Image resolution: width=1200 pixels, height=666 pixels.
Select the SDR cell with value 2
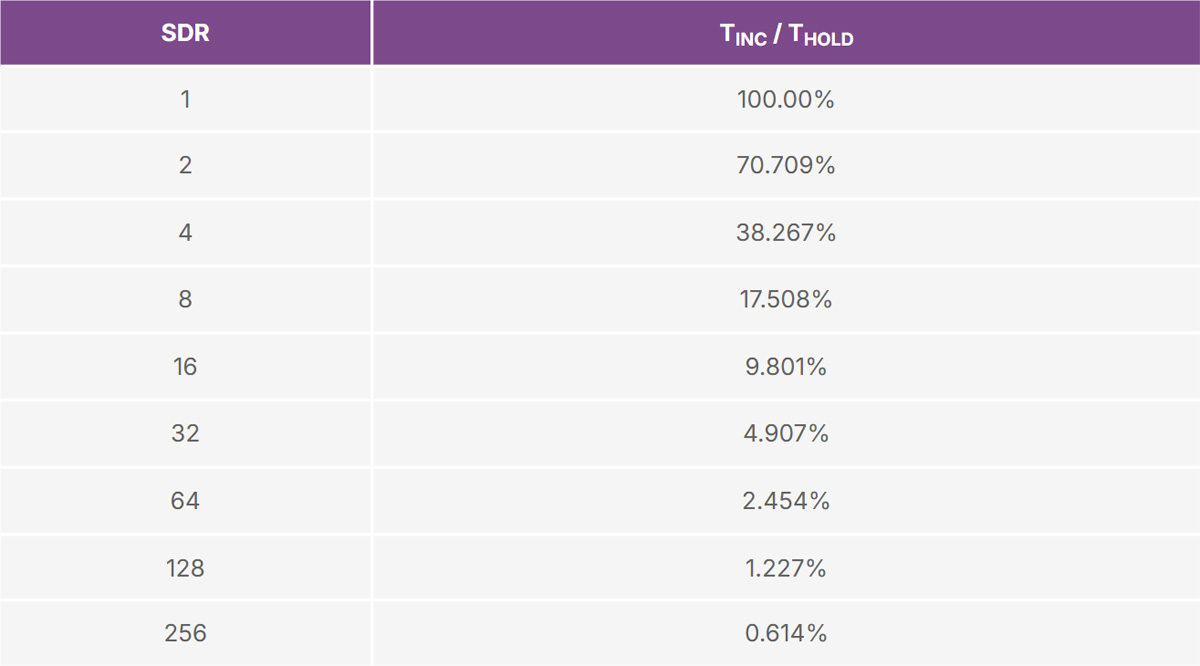[x=185, y=165]
